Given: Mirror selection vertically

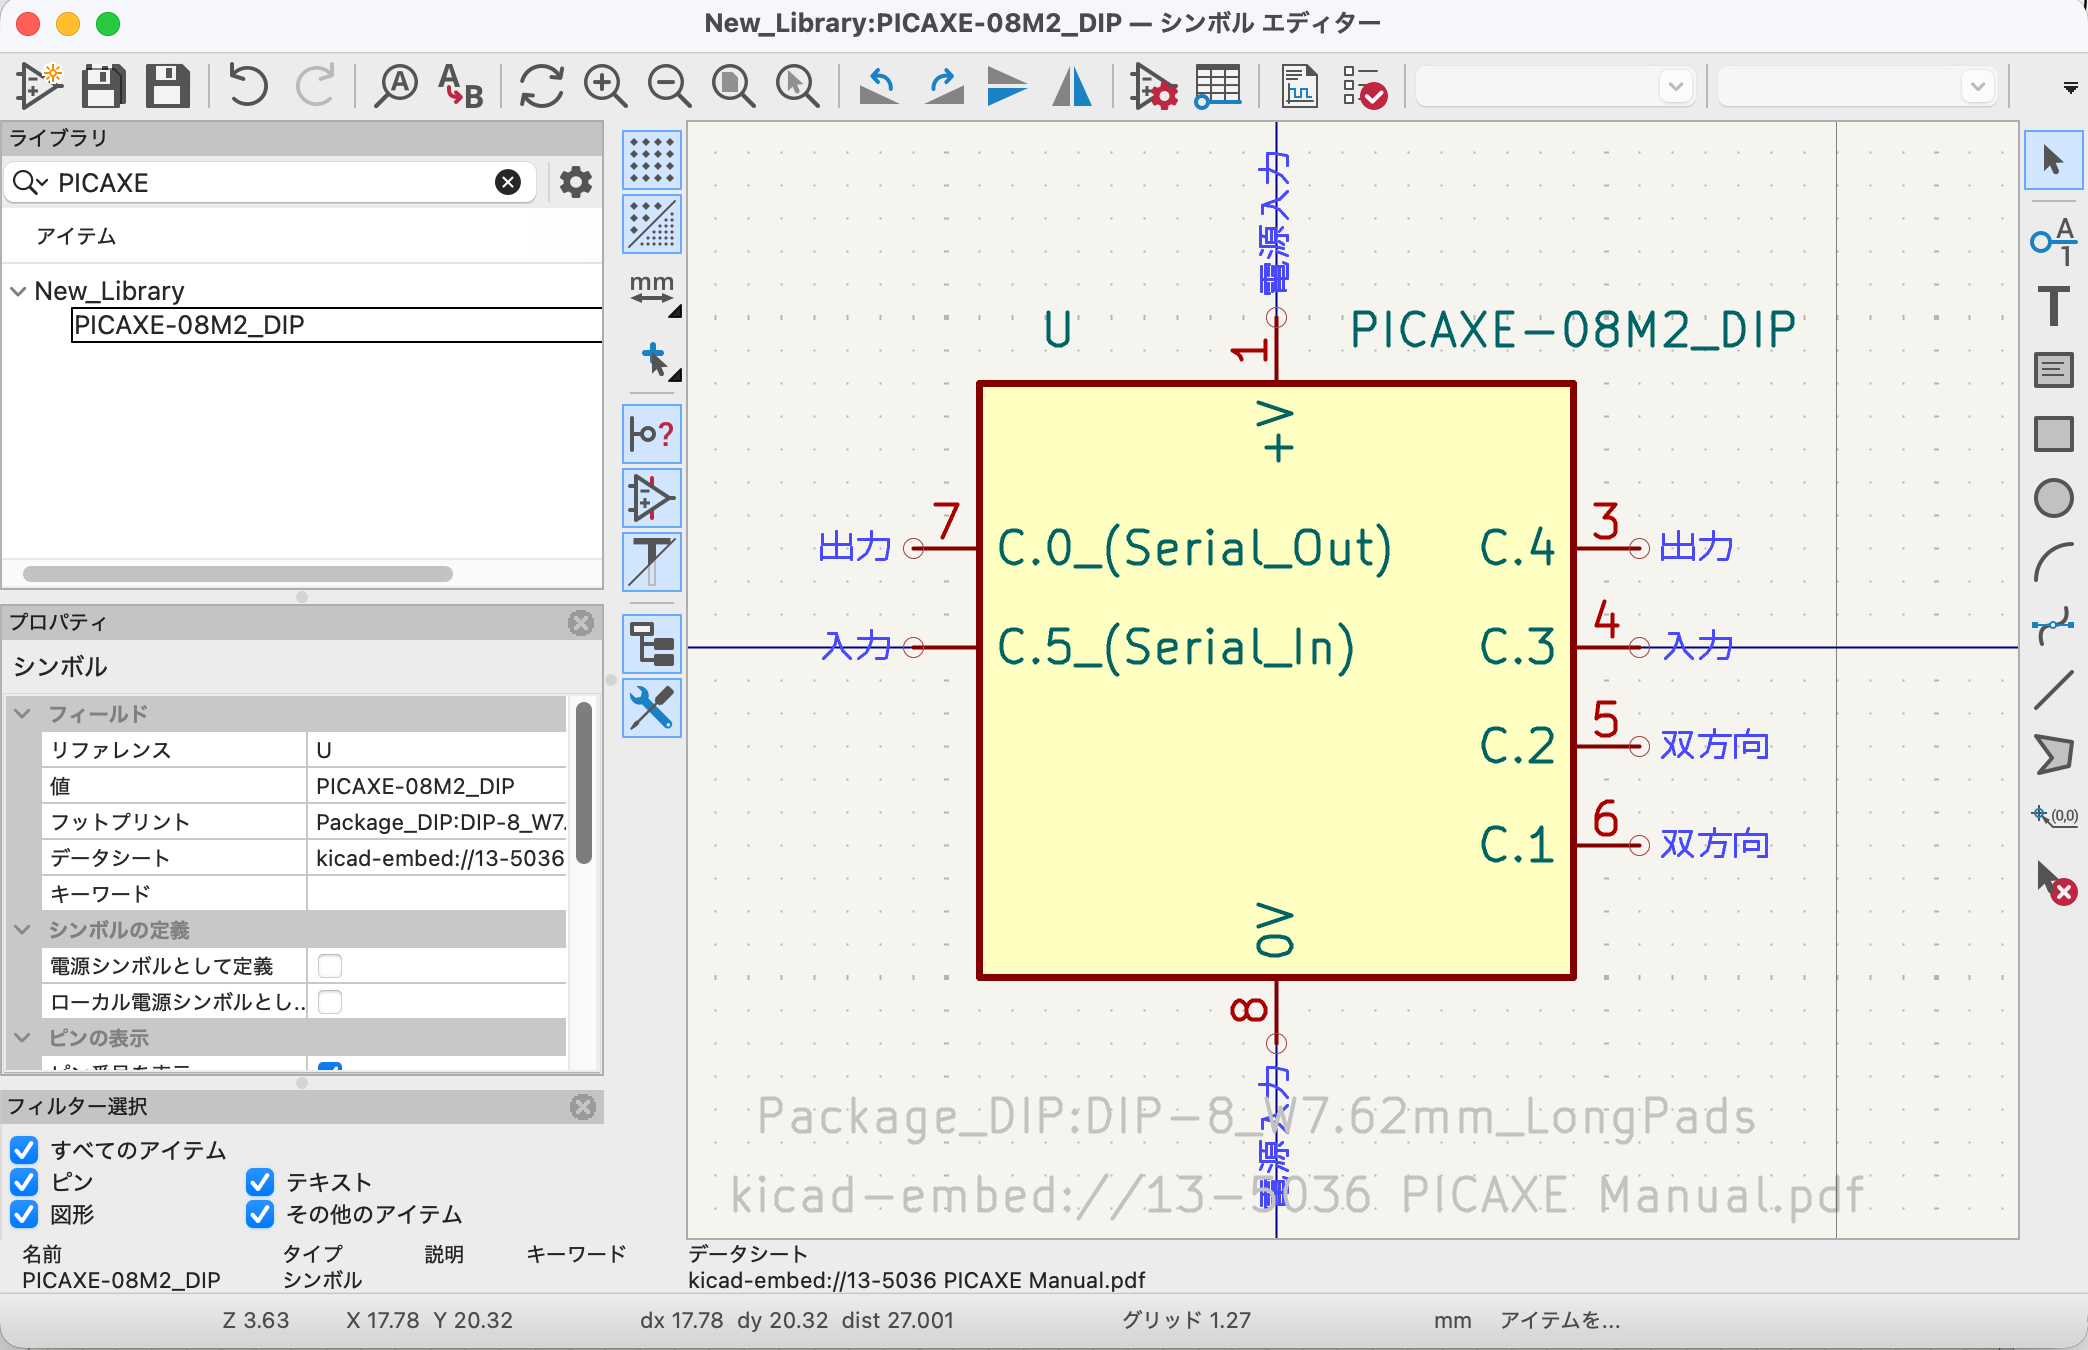Looking at the screenshot, I should pyautogui.click(x=1007, y=86).
